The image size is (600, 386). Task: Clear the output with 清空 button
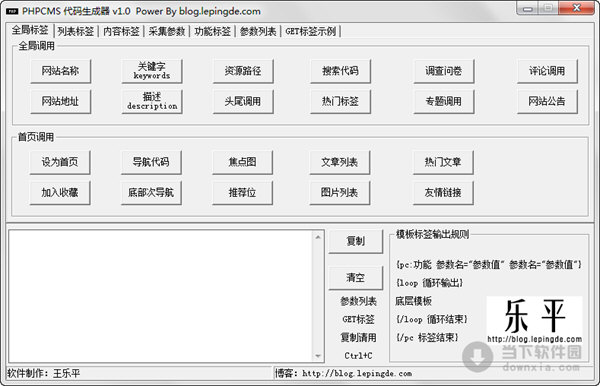[355, 277]
